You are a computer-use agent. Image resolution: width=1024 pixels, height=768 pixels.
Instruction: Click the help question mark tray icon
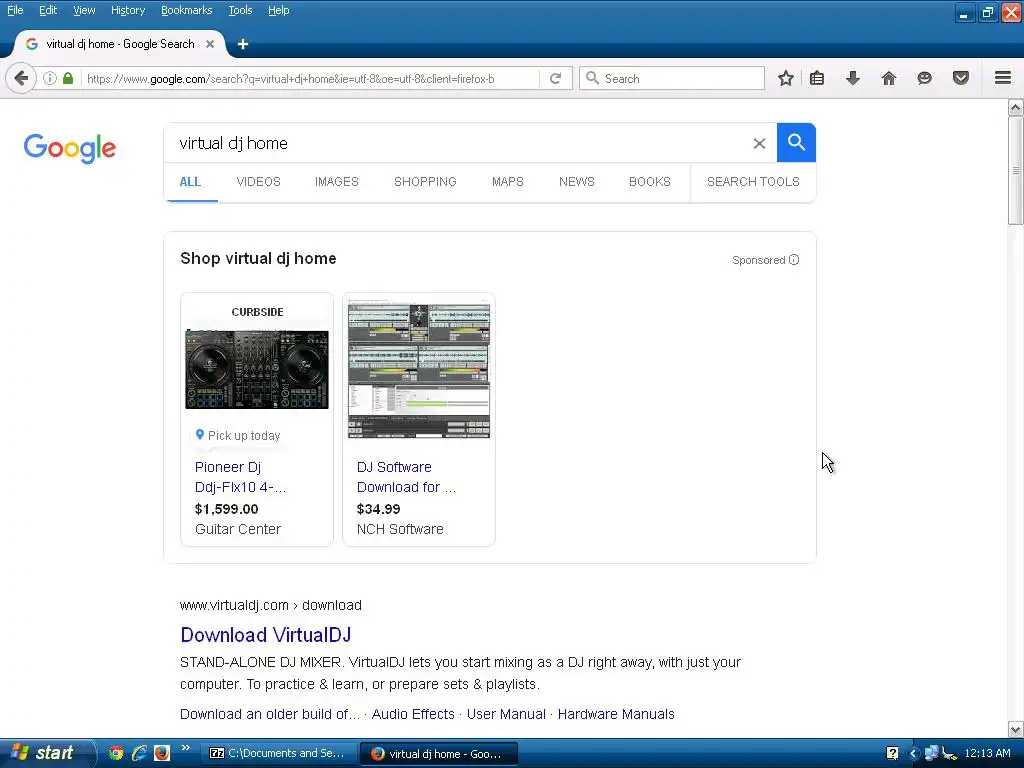pyautogui.click(x=892, y=753)
